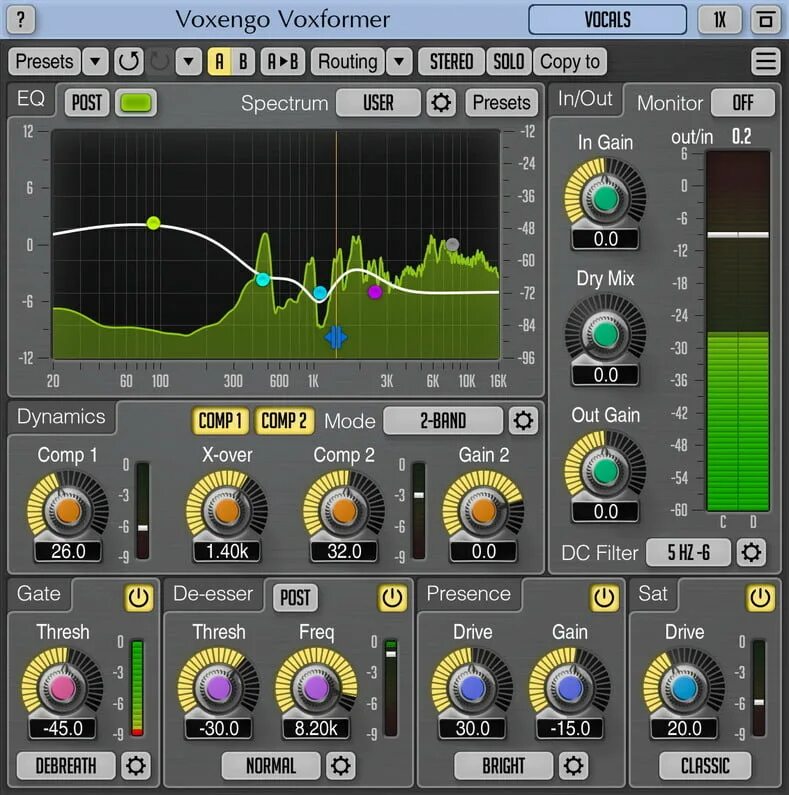Click the Comp 1 knob
The width and height of the screenshot is (789, 795).
coord(68,511)
